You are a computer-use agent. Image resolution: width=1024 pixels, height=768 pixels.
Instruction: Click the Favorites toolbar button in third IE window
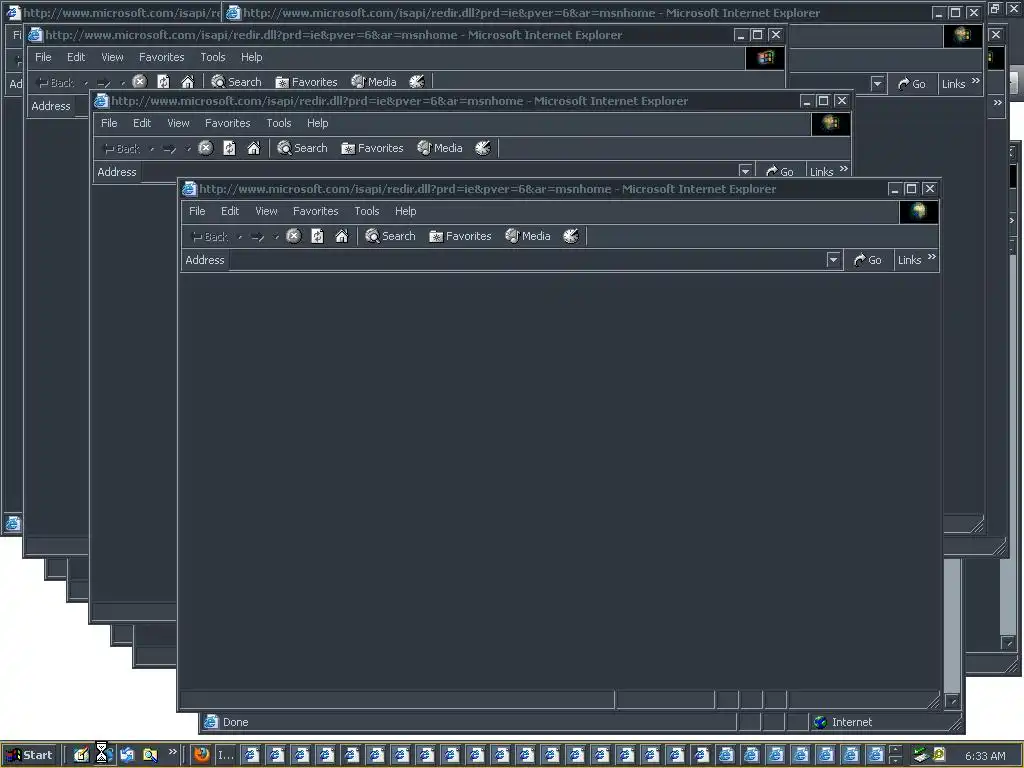point(306,82)
